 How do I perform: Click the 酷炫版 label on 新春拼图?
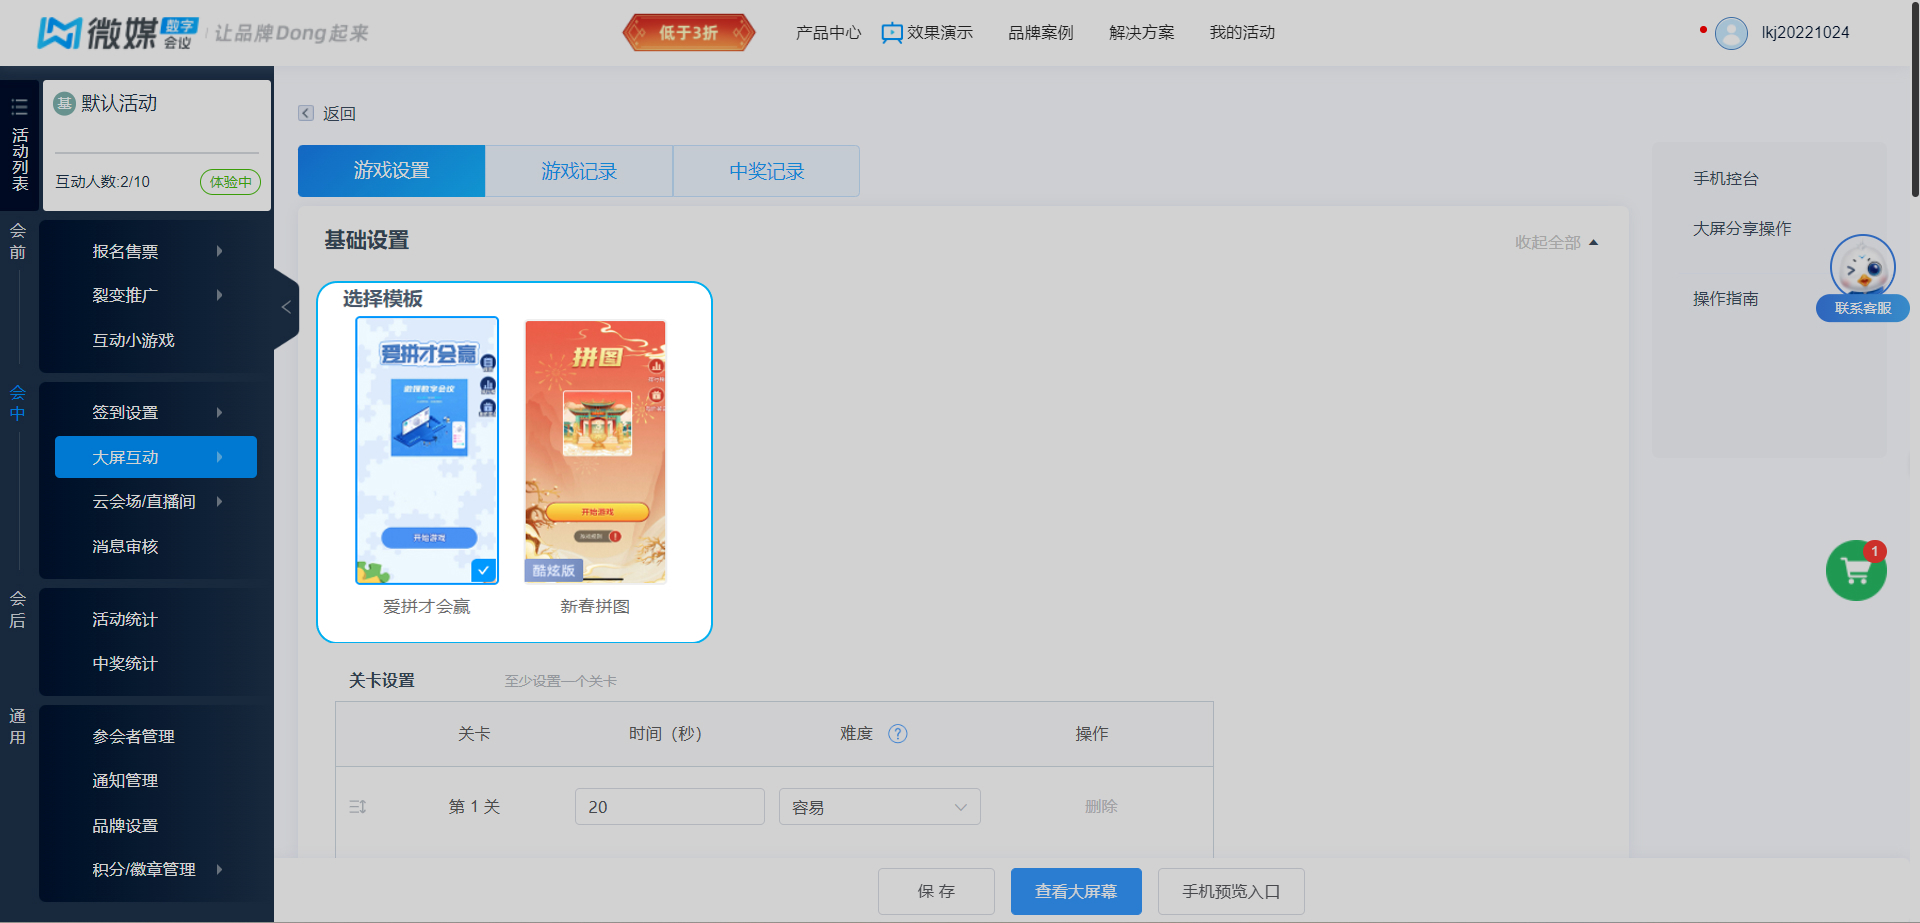pos(554,570)
